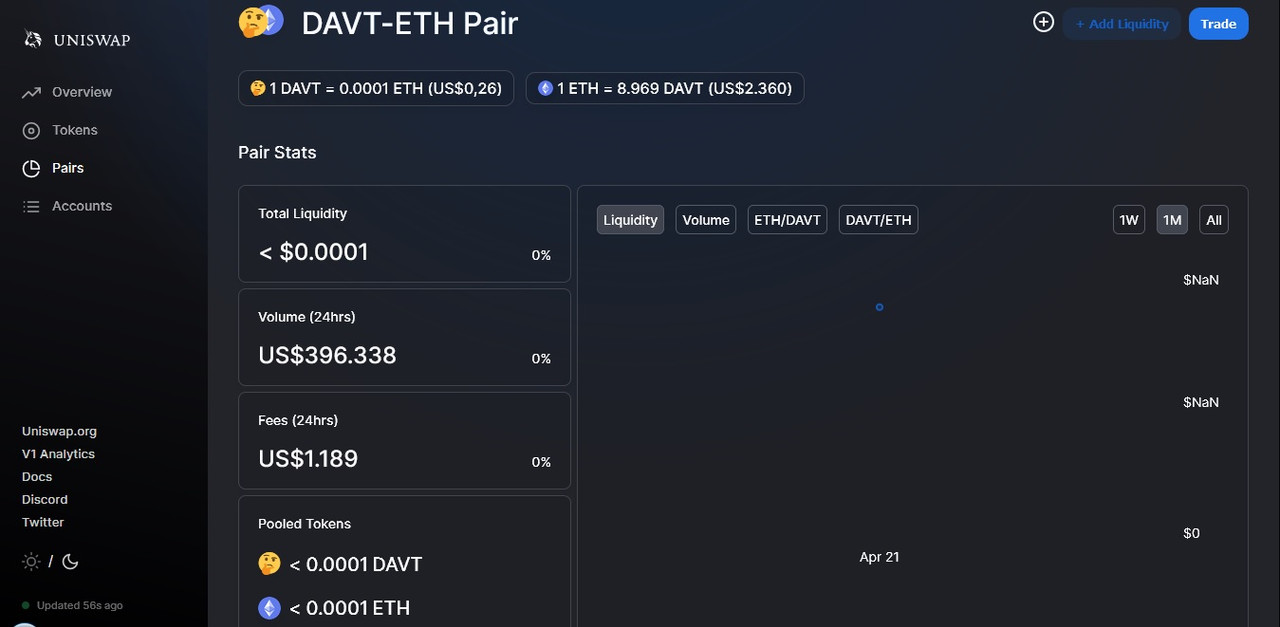The width and height of the screenshot is (1280, 627).
Task: Click the US$1.189 fees value
Action: point(308,459)
